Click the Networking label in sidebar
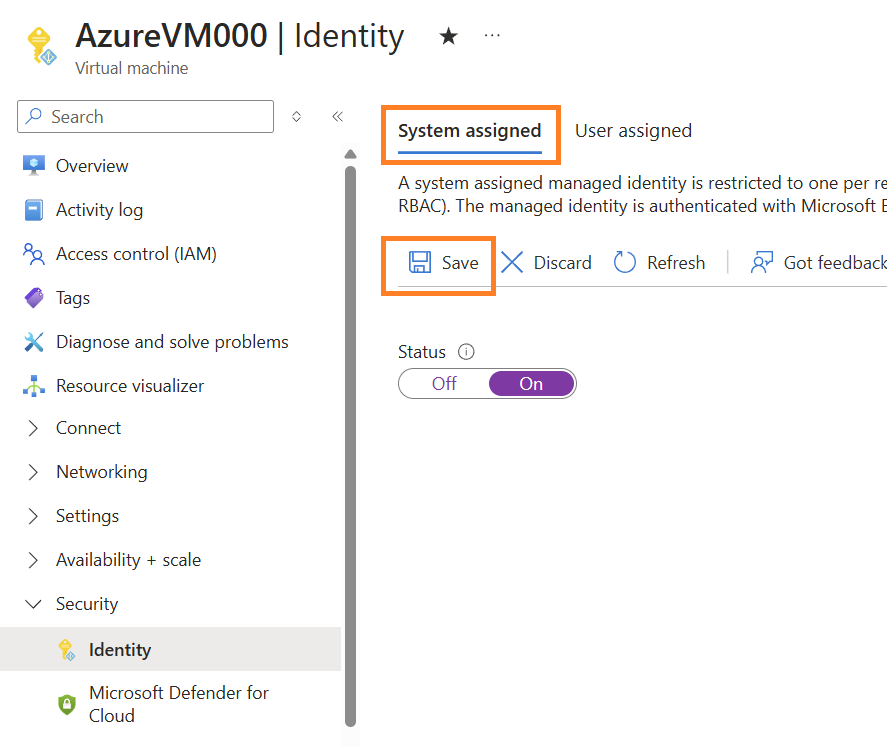Screen dimensions: 887x746 click(x=102, y=472)
